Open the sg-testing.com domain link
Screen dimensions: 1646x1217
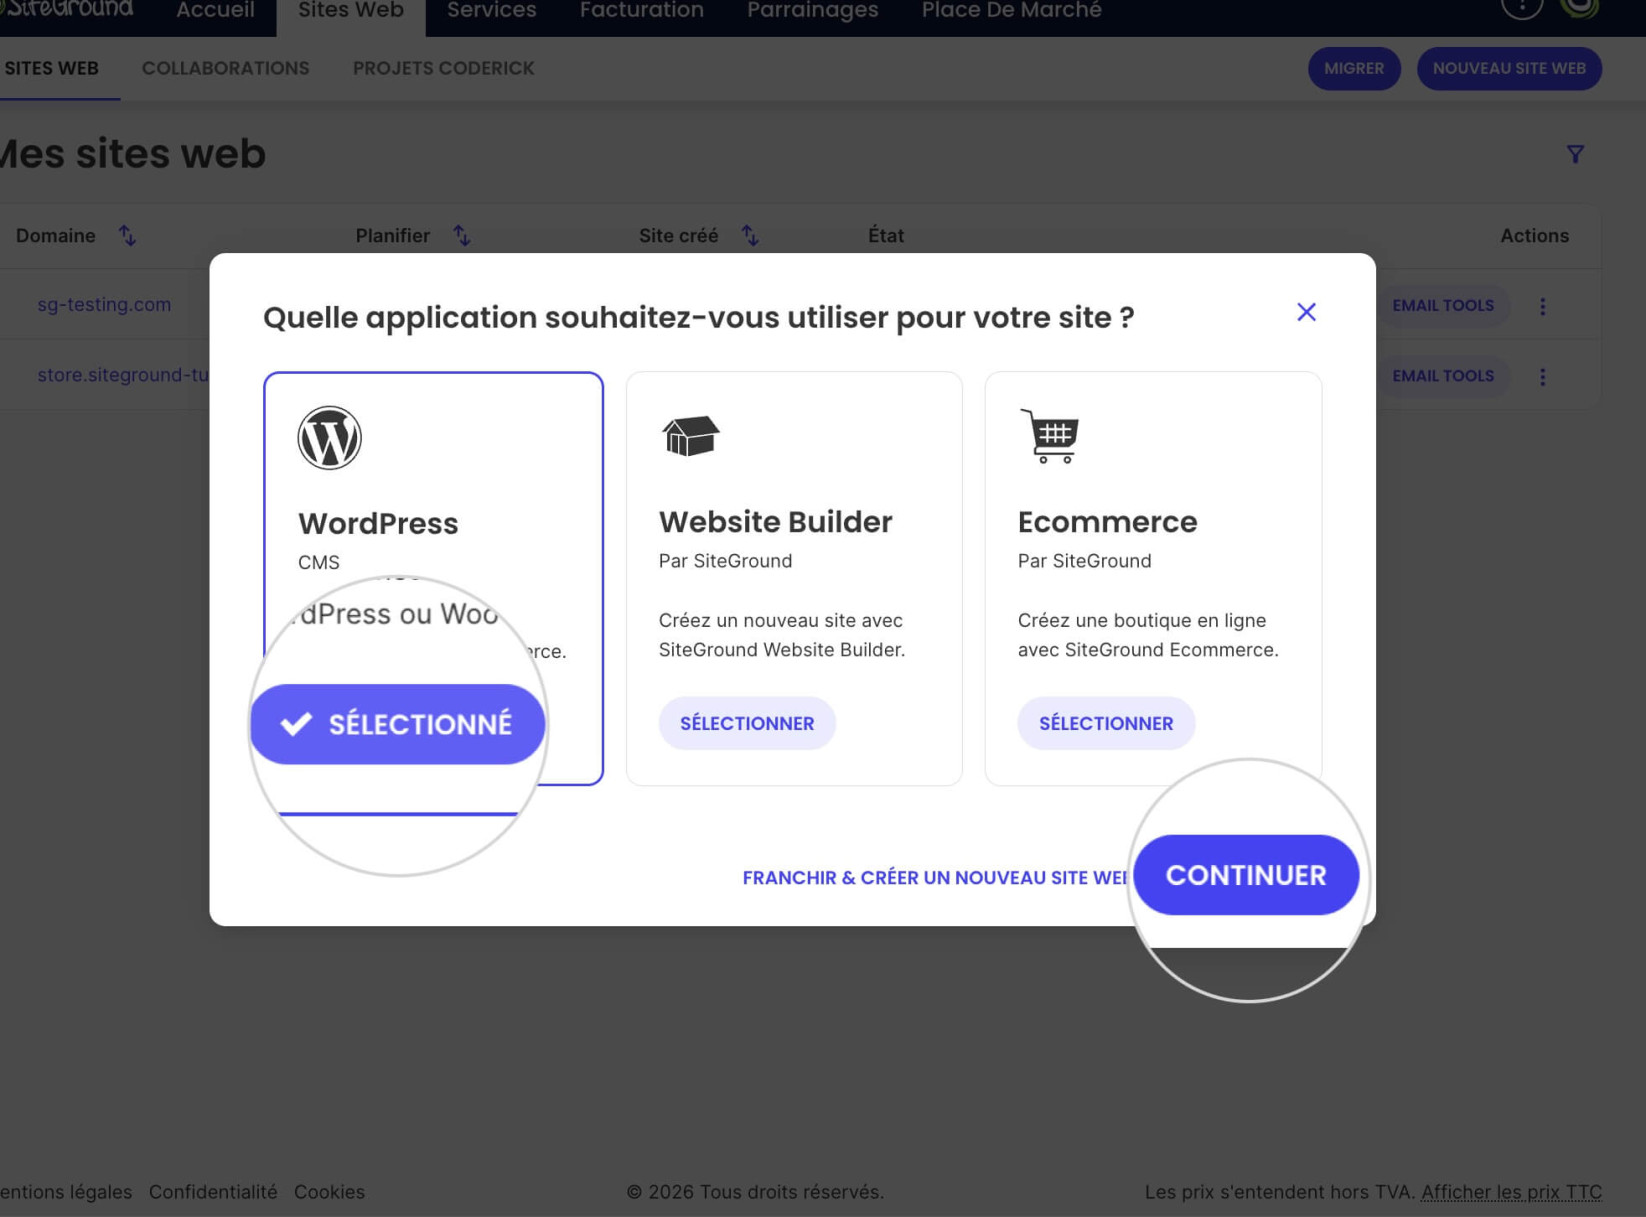104,304
